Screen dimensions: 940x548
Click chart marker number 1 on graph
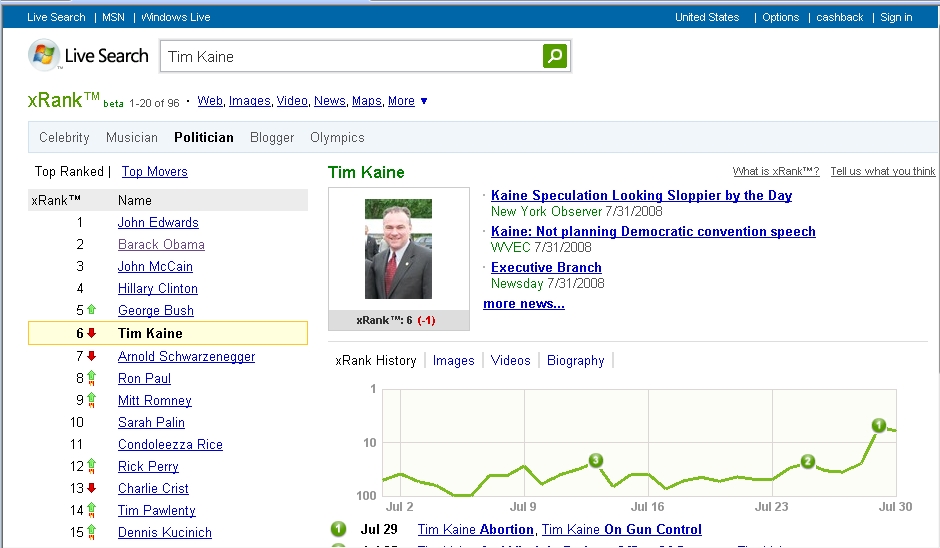[879, 426]
